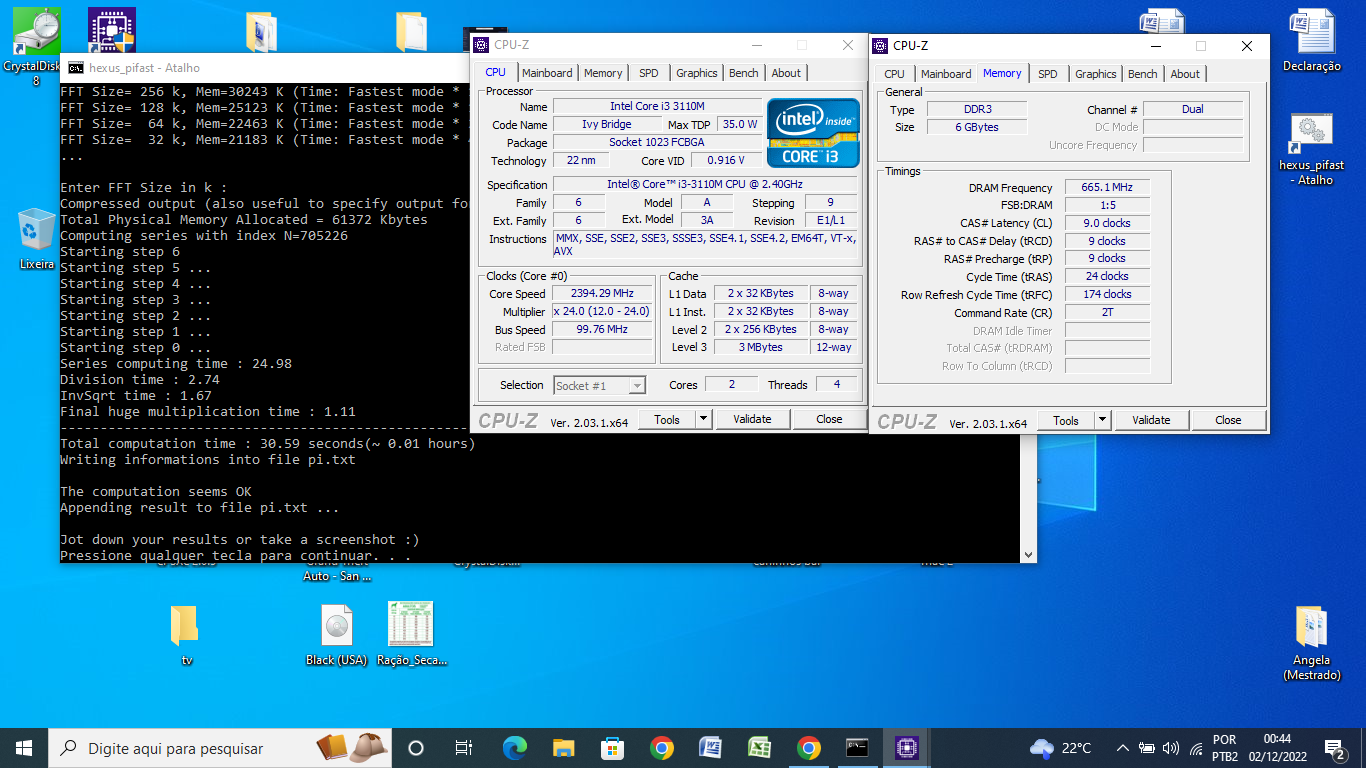
Task: Open Excel from the taskbar
Action: coord(759,748)
